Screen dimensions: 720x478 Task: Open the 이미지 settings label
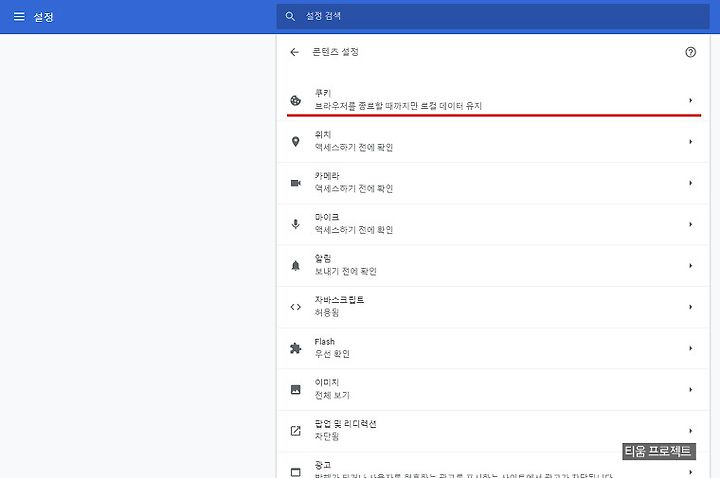(x=326, y=382)
